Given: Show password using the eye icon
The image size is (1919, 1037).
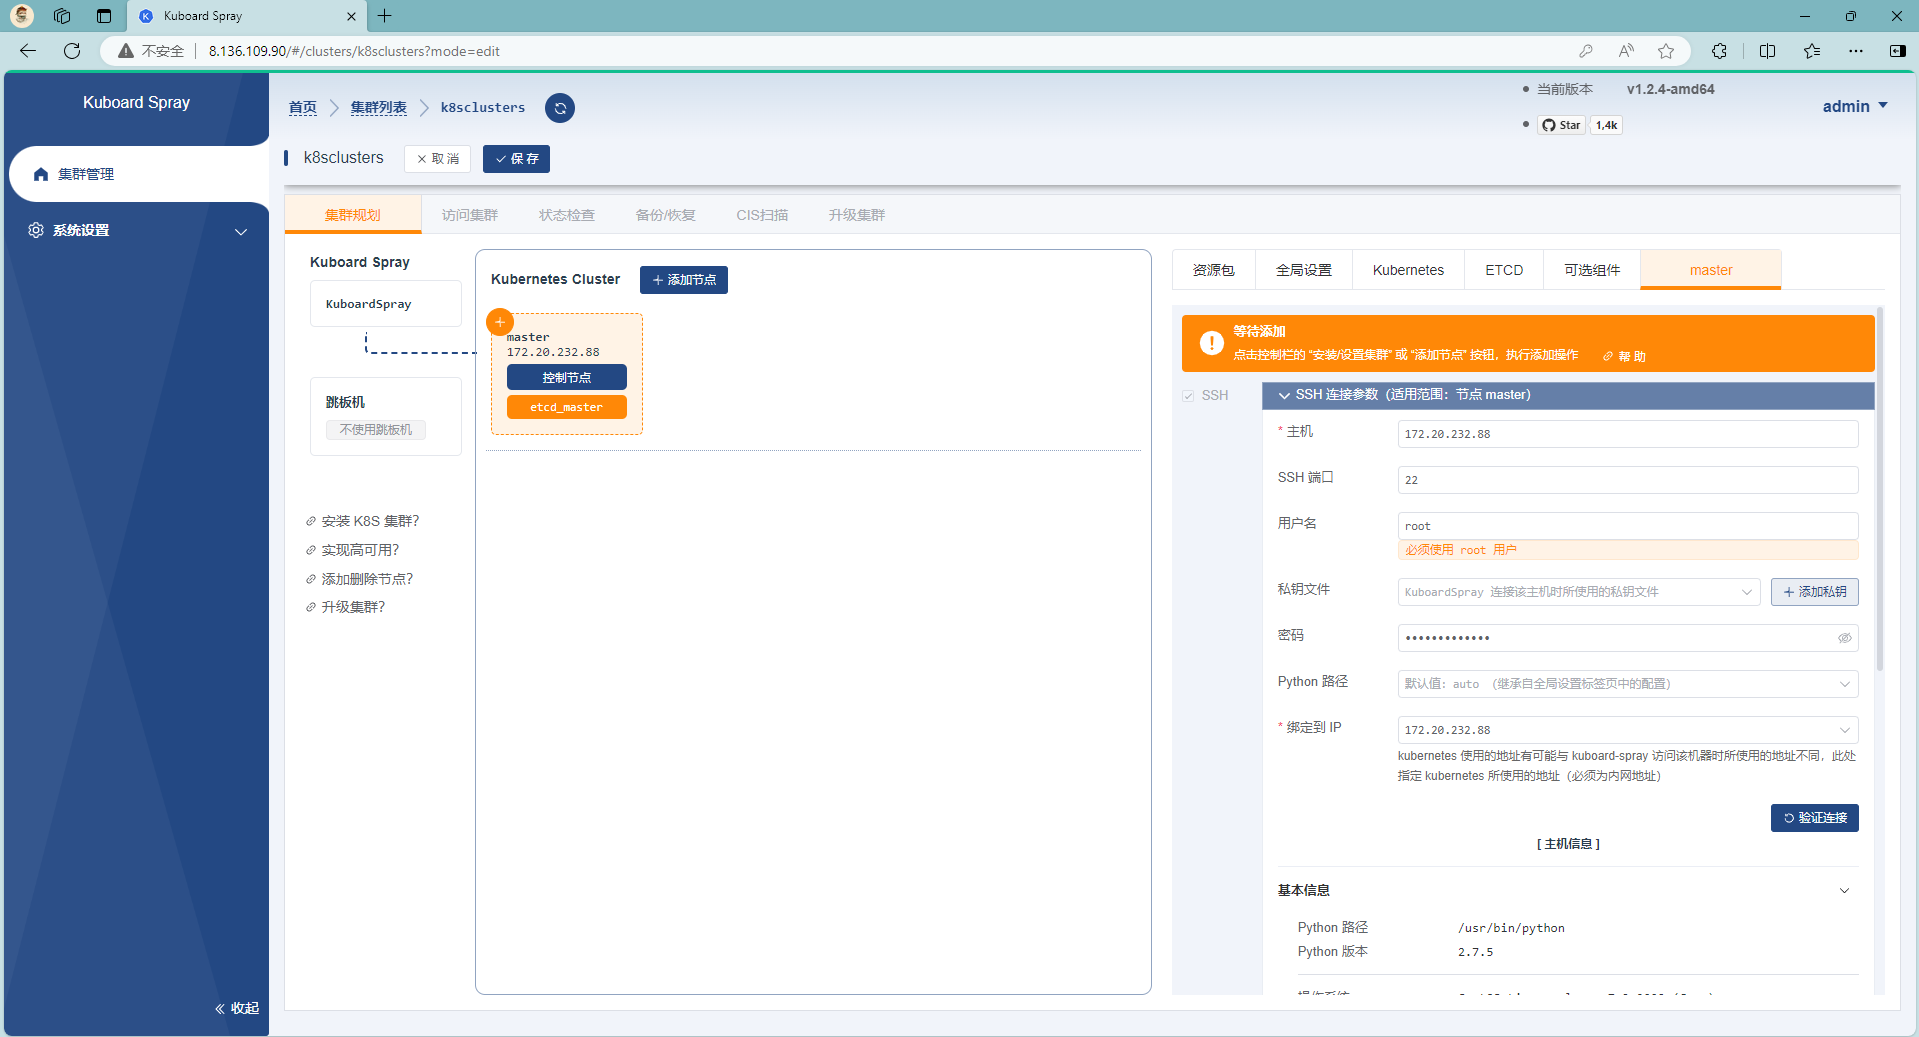Looking at the screenshot, I should point(1844,638).
